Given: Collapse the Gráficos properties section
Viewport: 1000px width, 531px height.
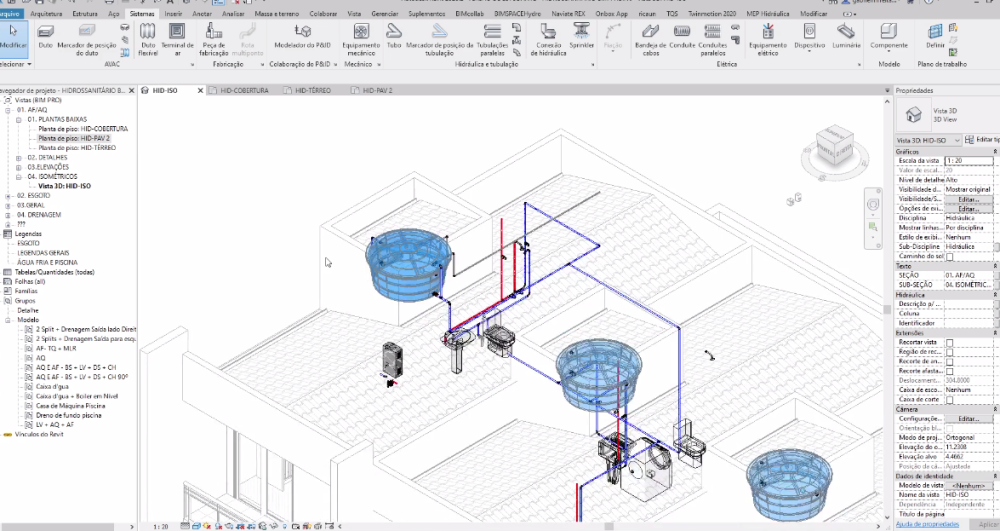Looking at the screenshot, I should coord(995,151).
